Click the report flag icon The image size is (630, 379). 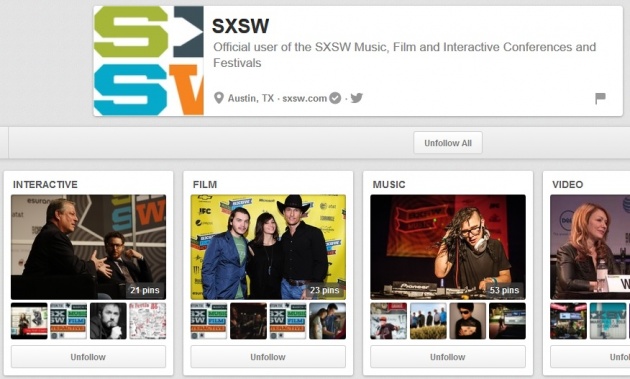600,98
